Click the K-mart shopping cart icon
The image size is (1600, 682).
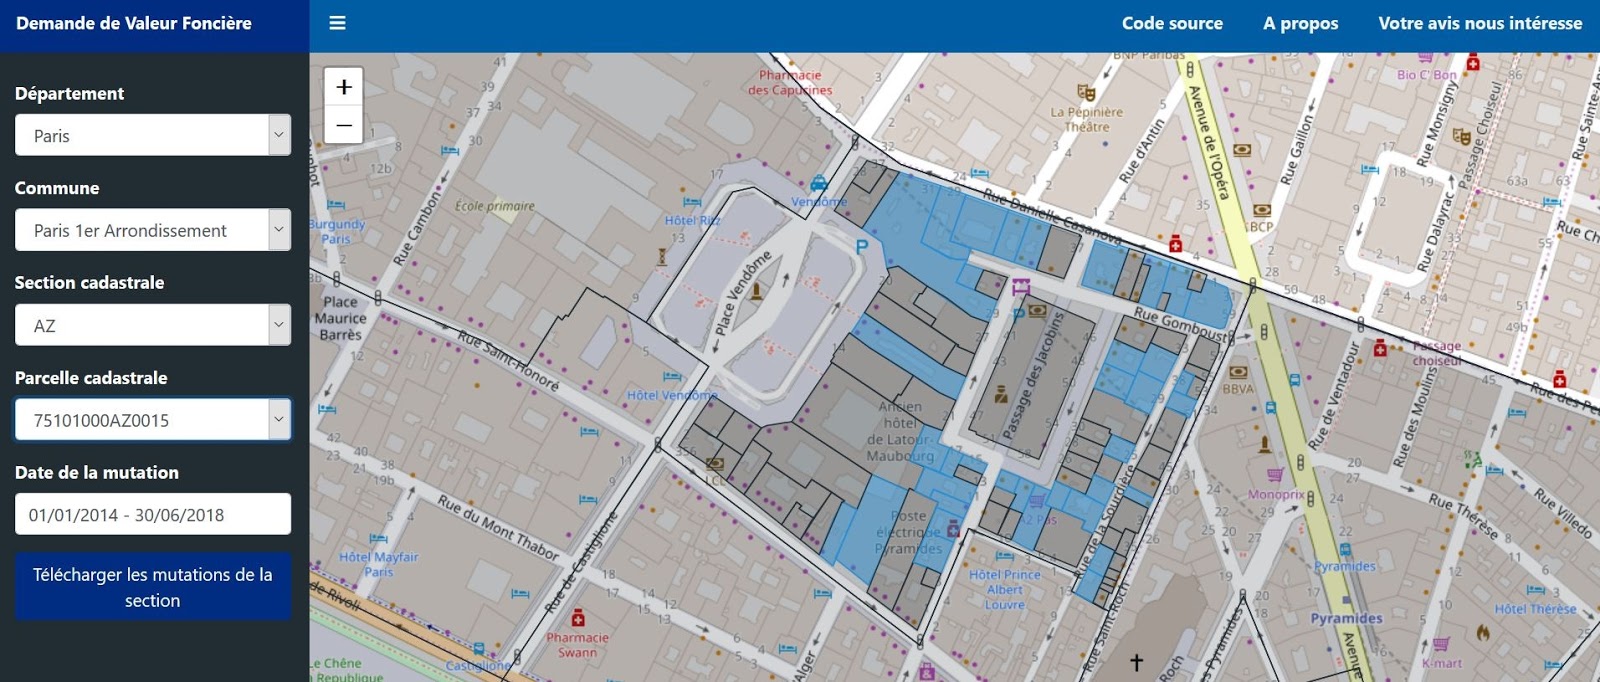coord(1441,644)
